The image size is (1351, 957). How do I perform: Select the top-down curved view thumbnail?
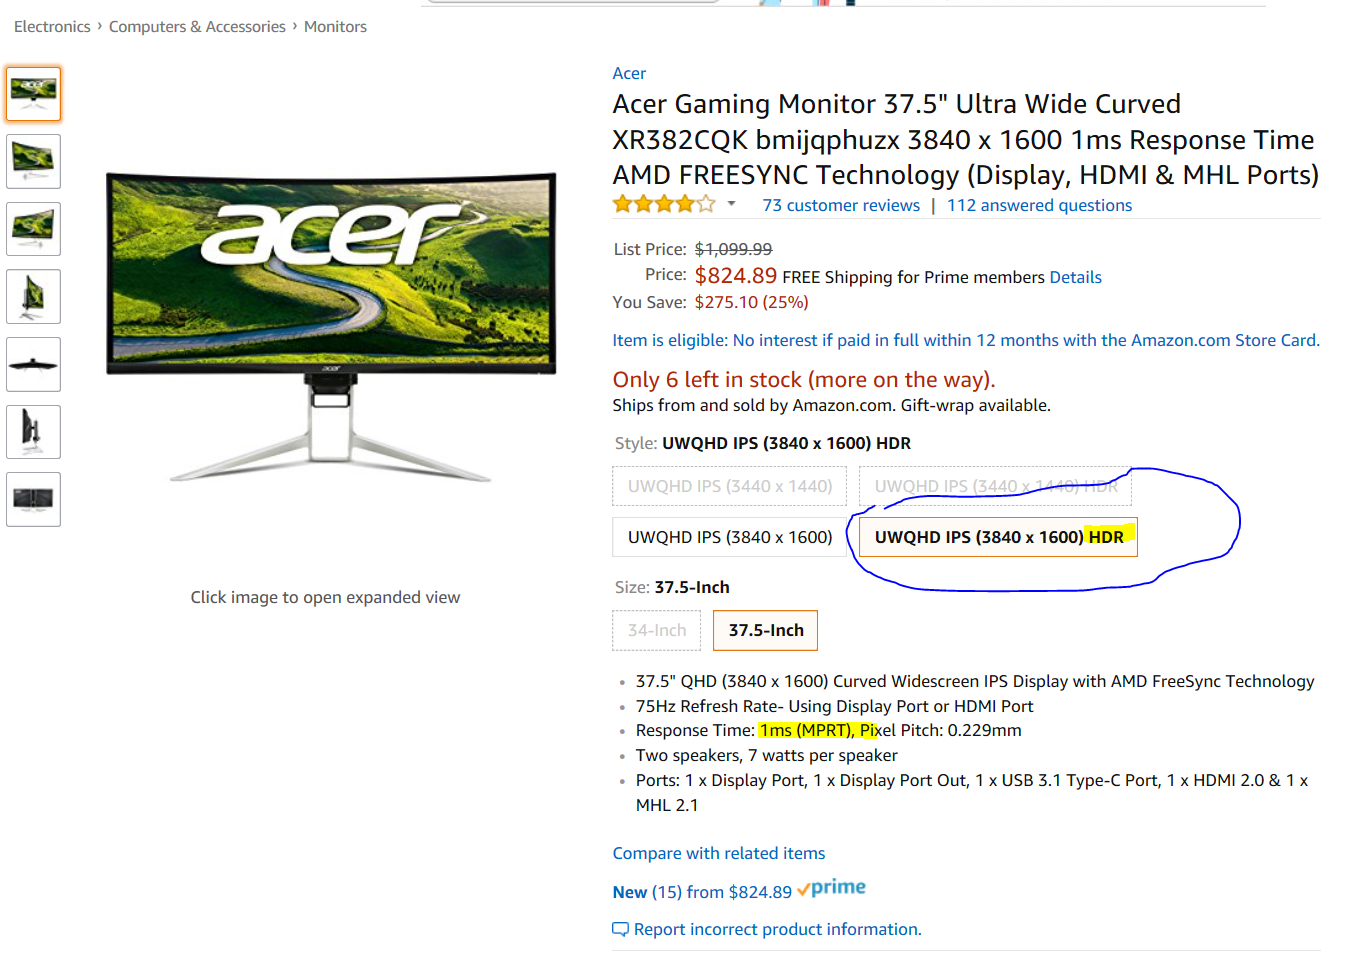pos(33,364)
